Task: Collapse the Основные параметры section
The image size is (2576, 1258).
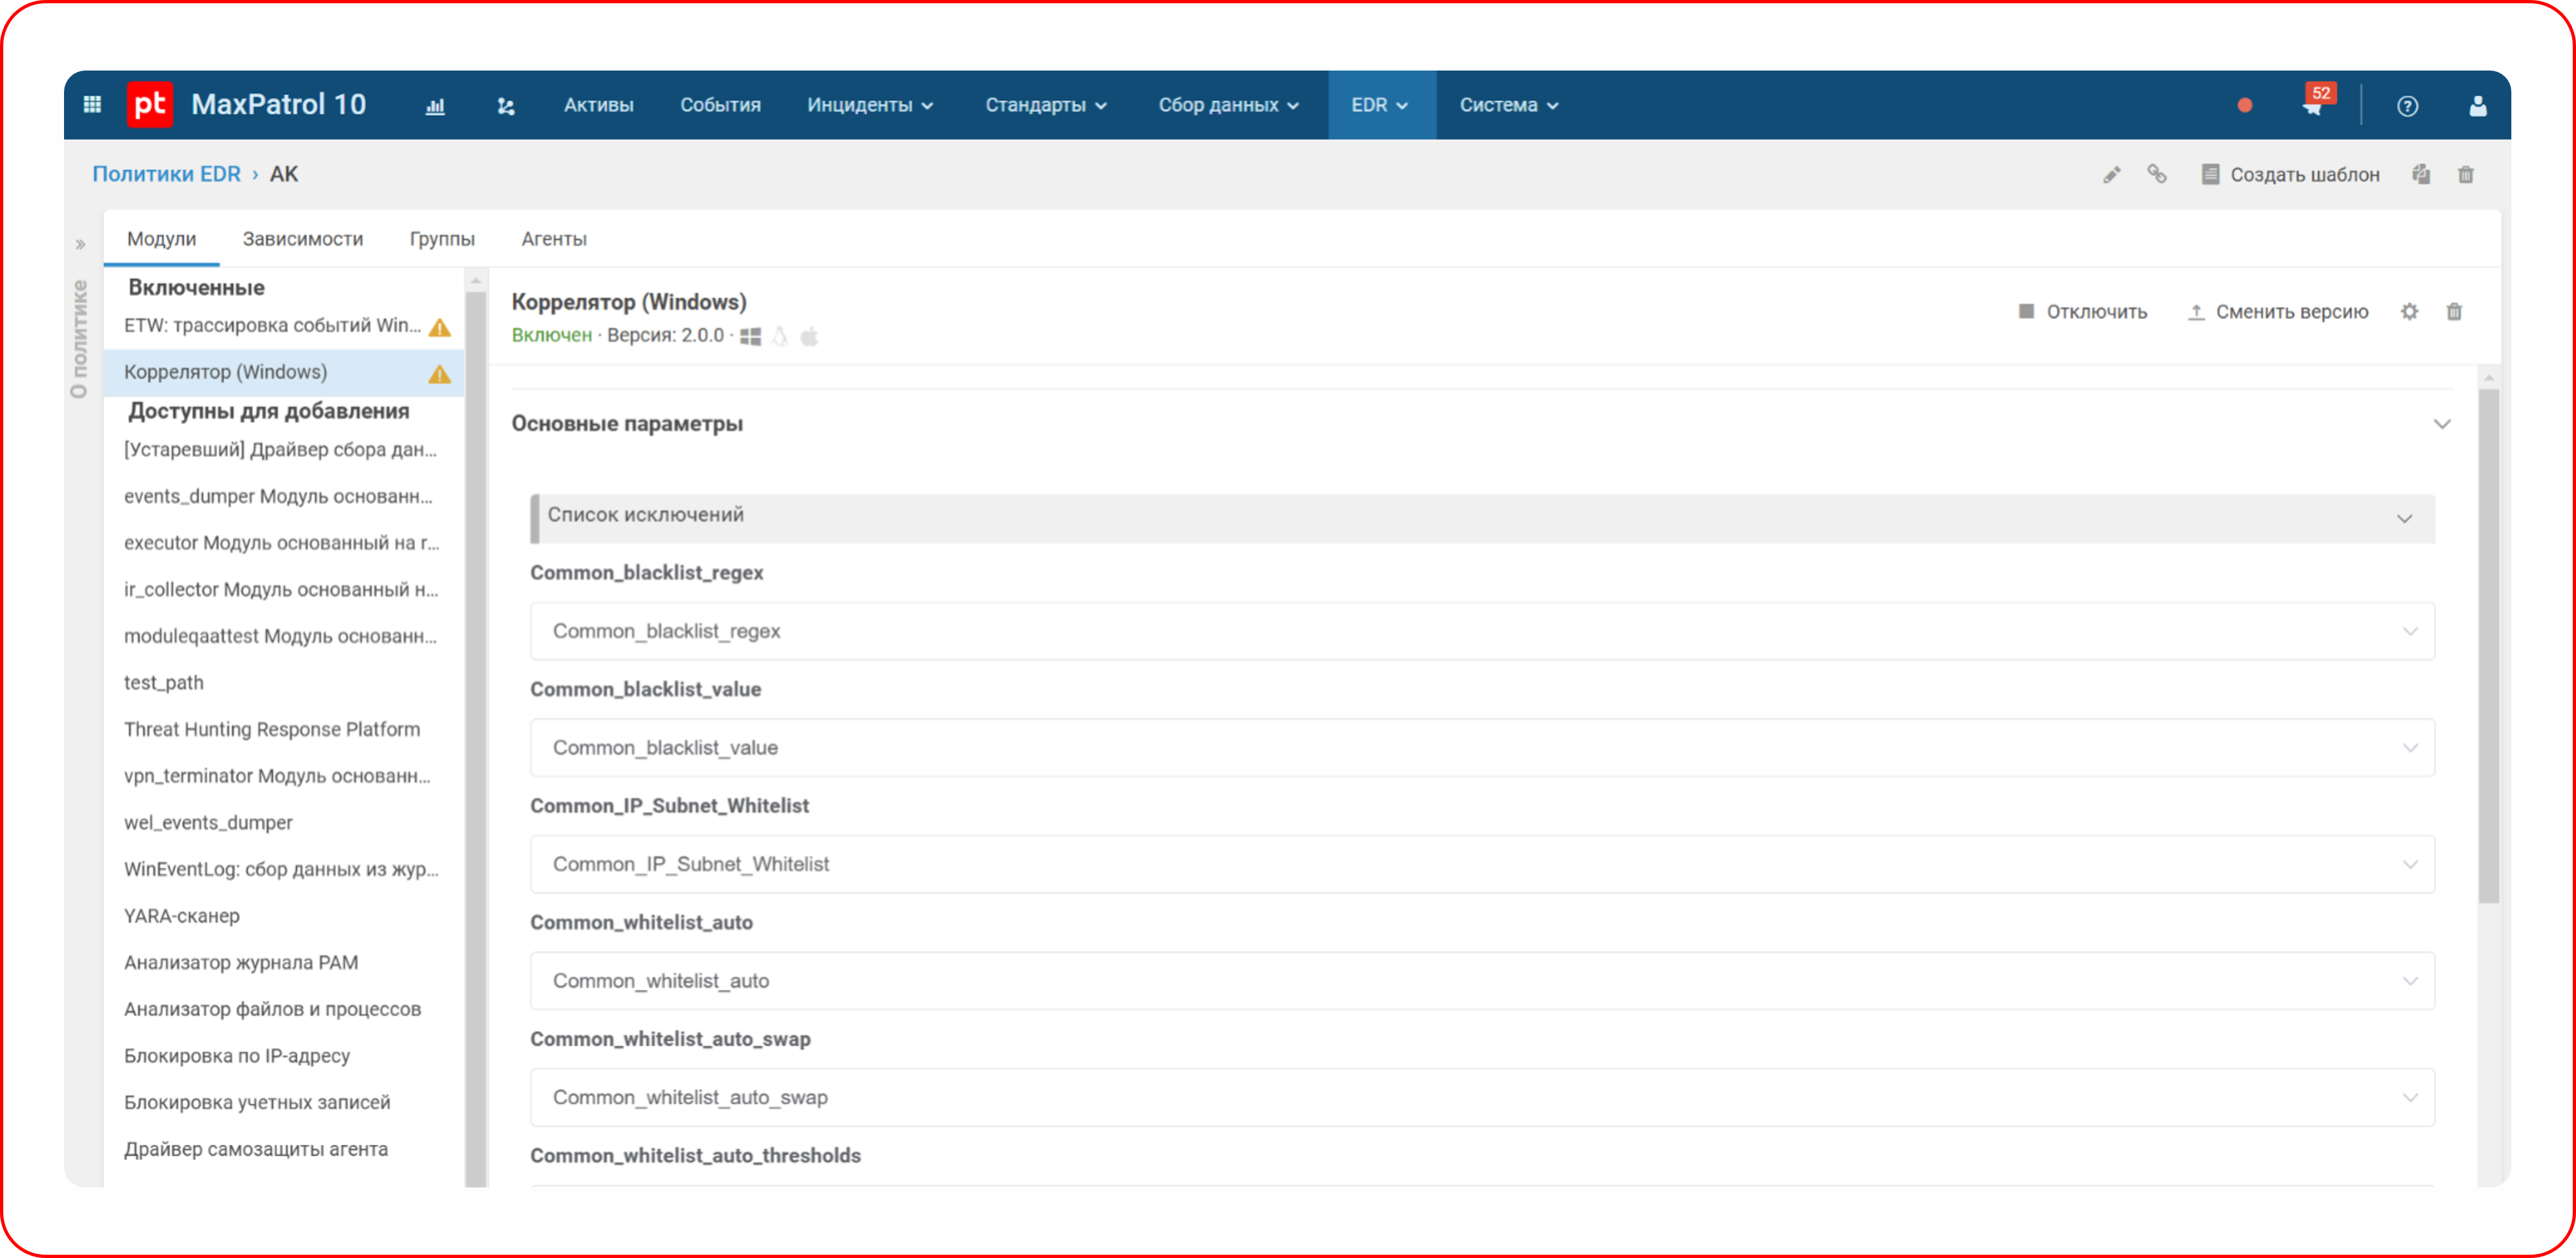Action: 2441,424
